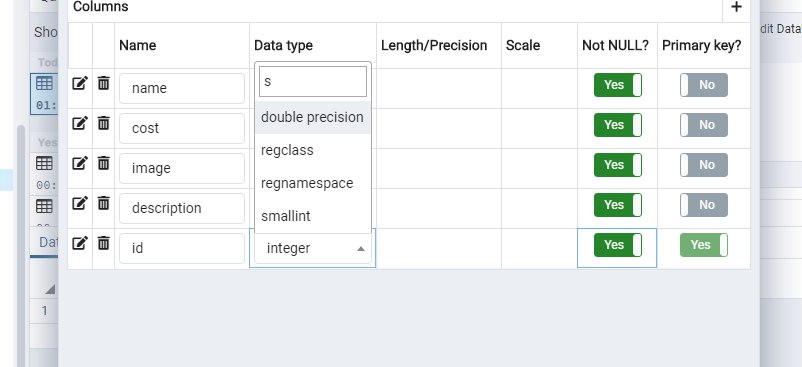Delete the cost column using trash icon
Image resolution: width=802 pixels, height=367 pixels.
103,123
